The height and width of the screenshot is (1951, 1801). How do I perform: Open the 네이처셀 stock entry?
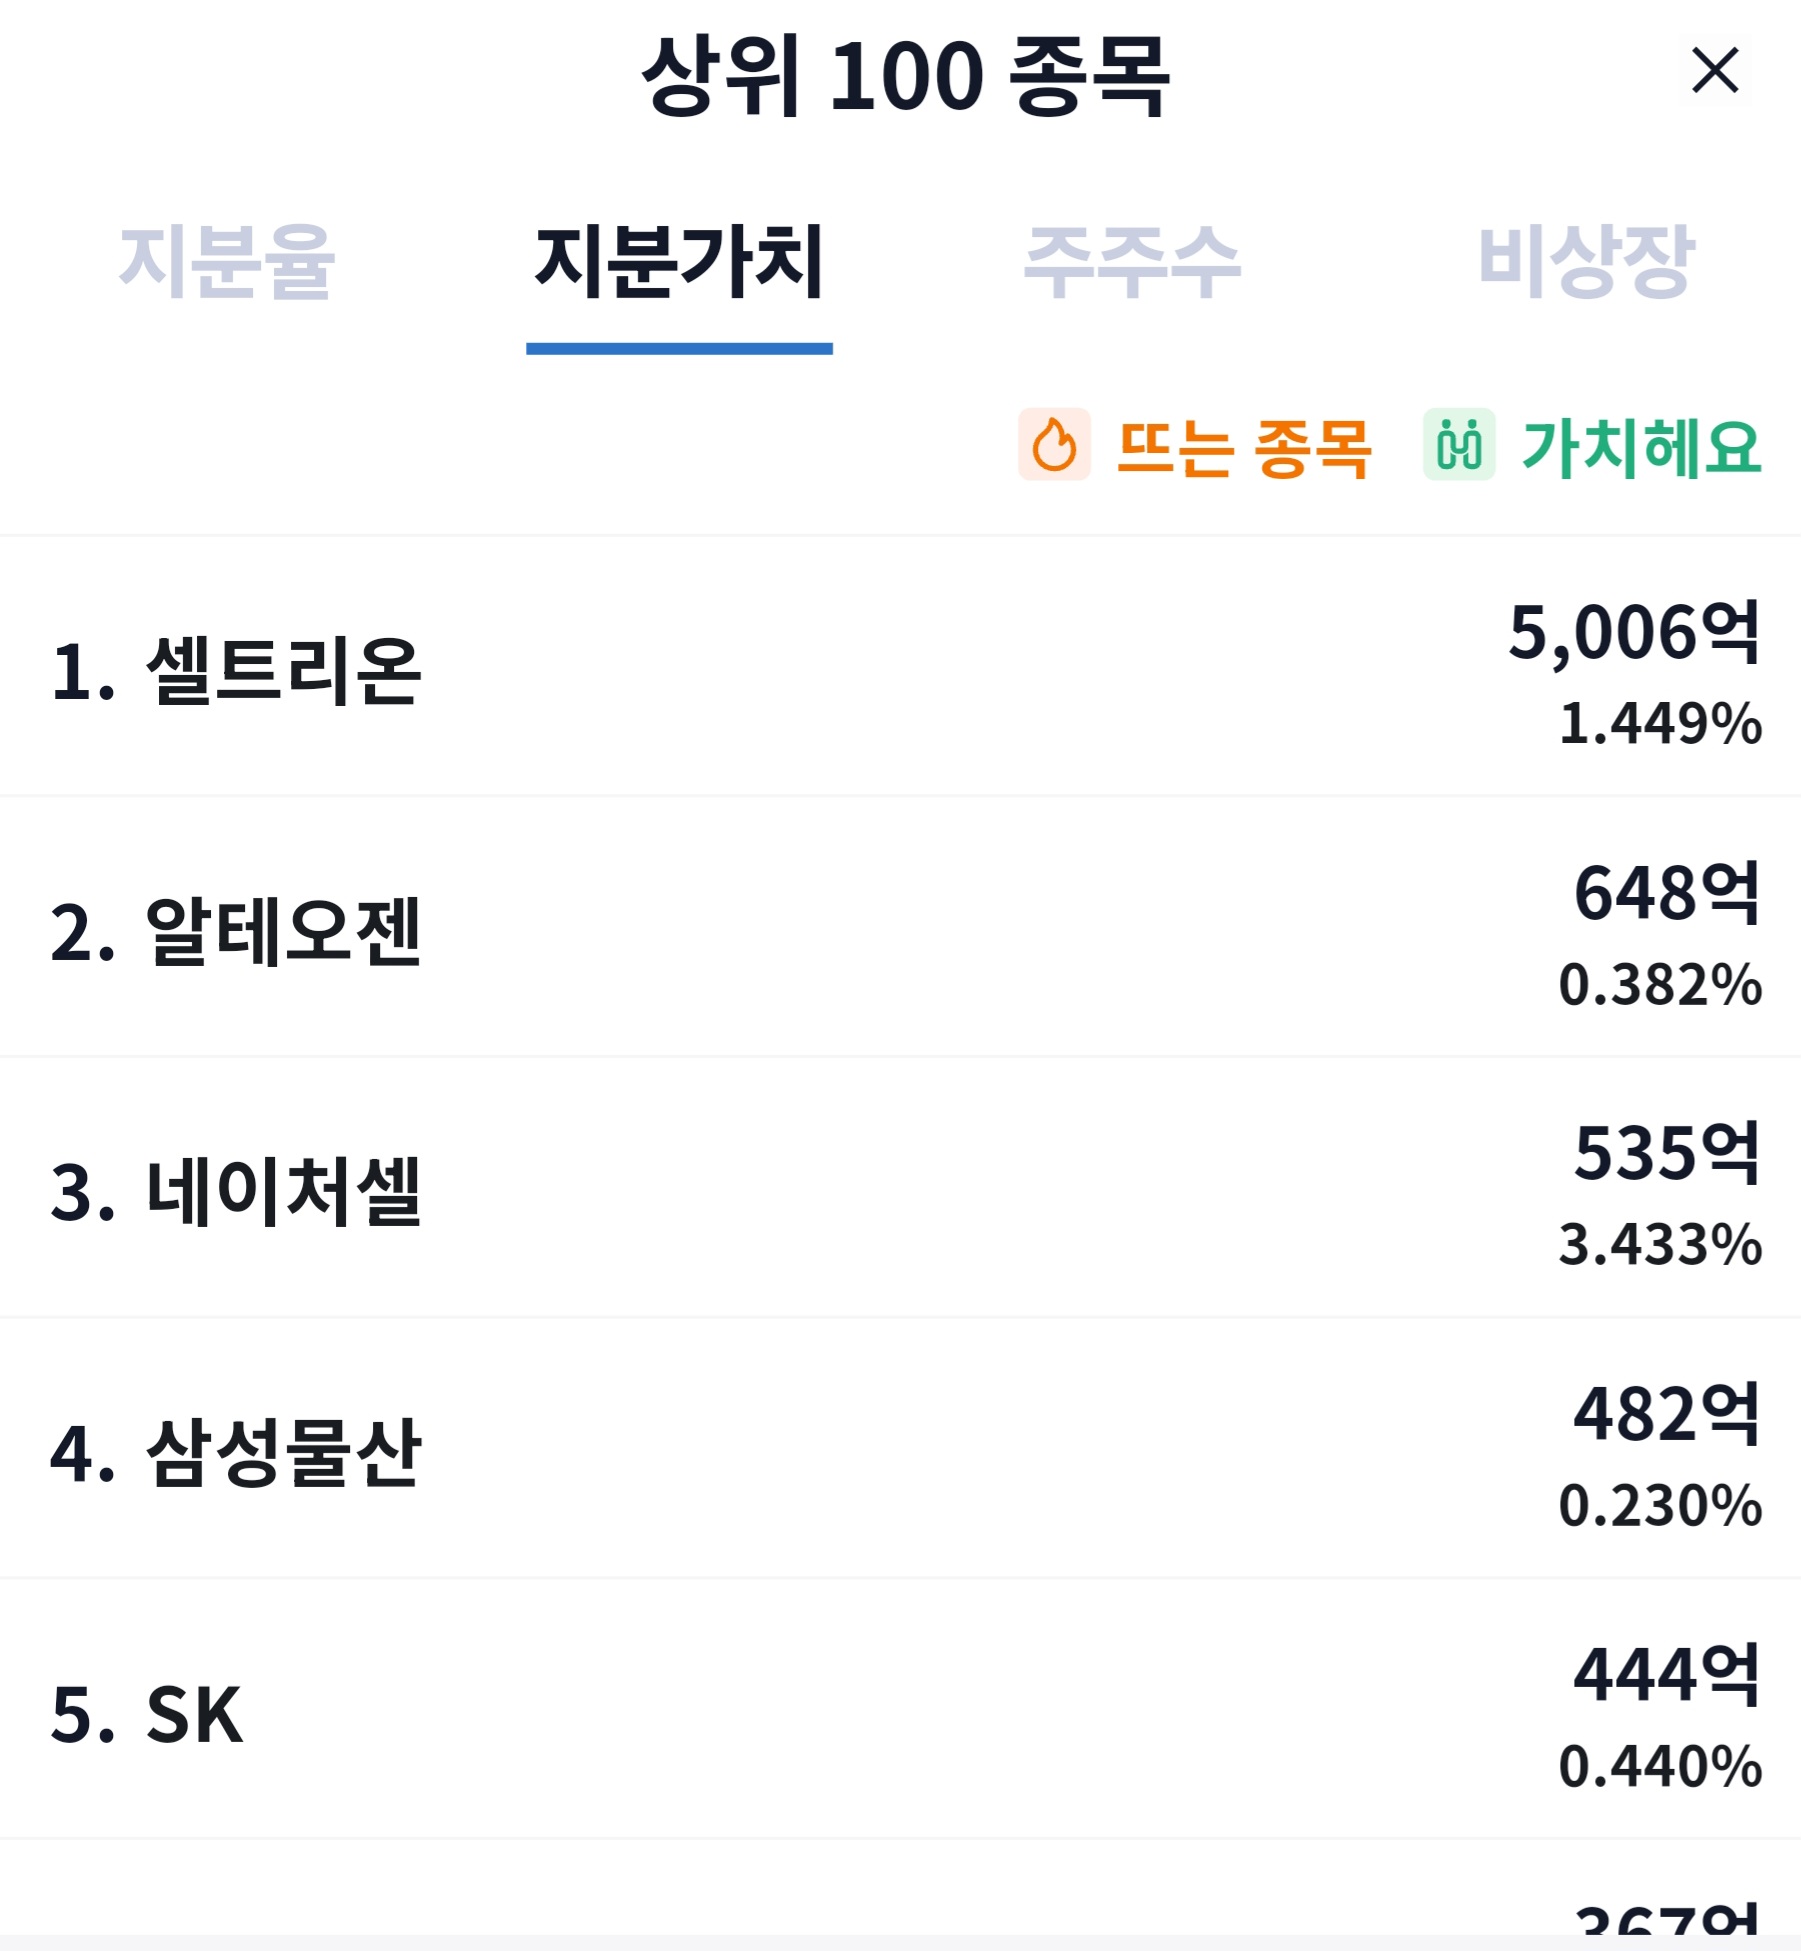pos(900,1188)
